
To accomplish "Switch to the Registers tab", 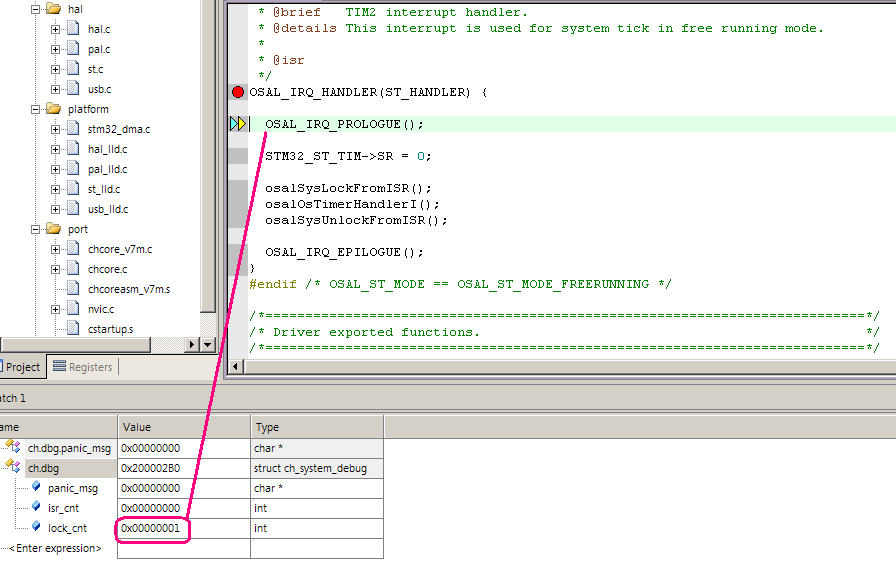I will click(x=83, y=367).
